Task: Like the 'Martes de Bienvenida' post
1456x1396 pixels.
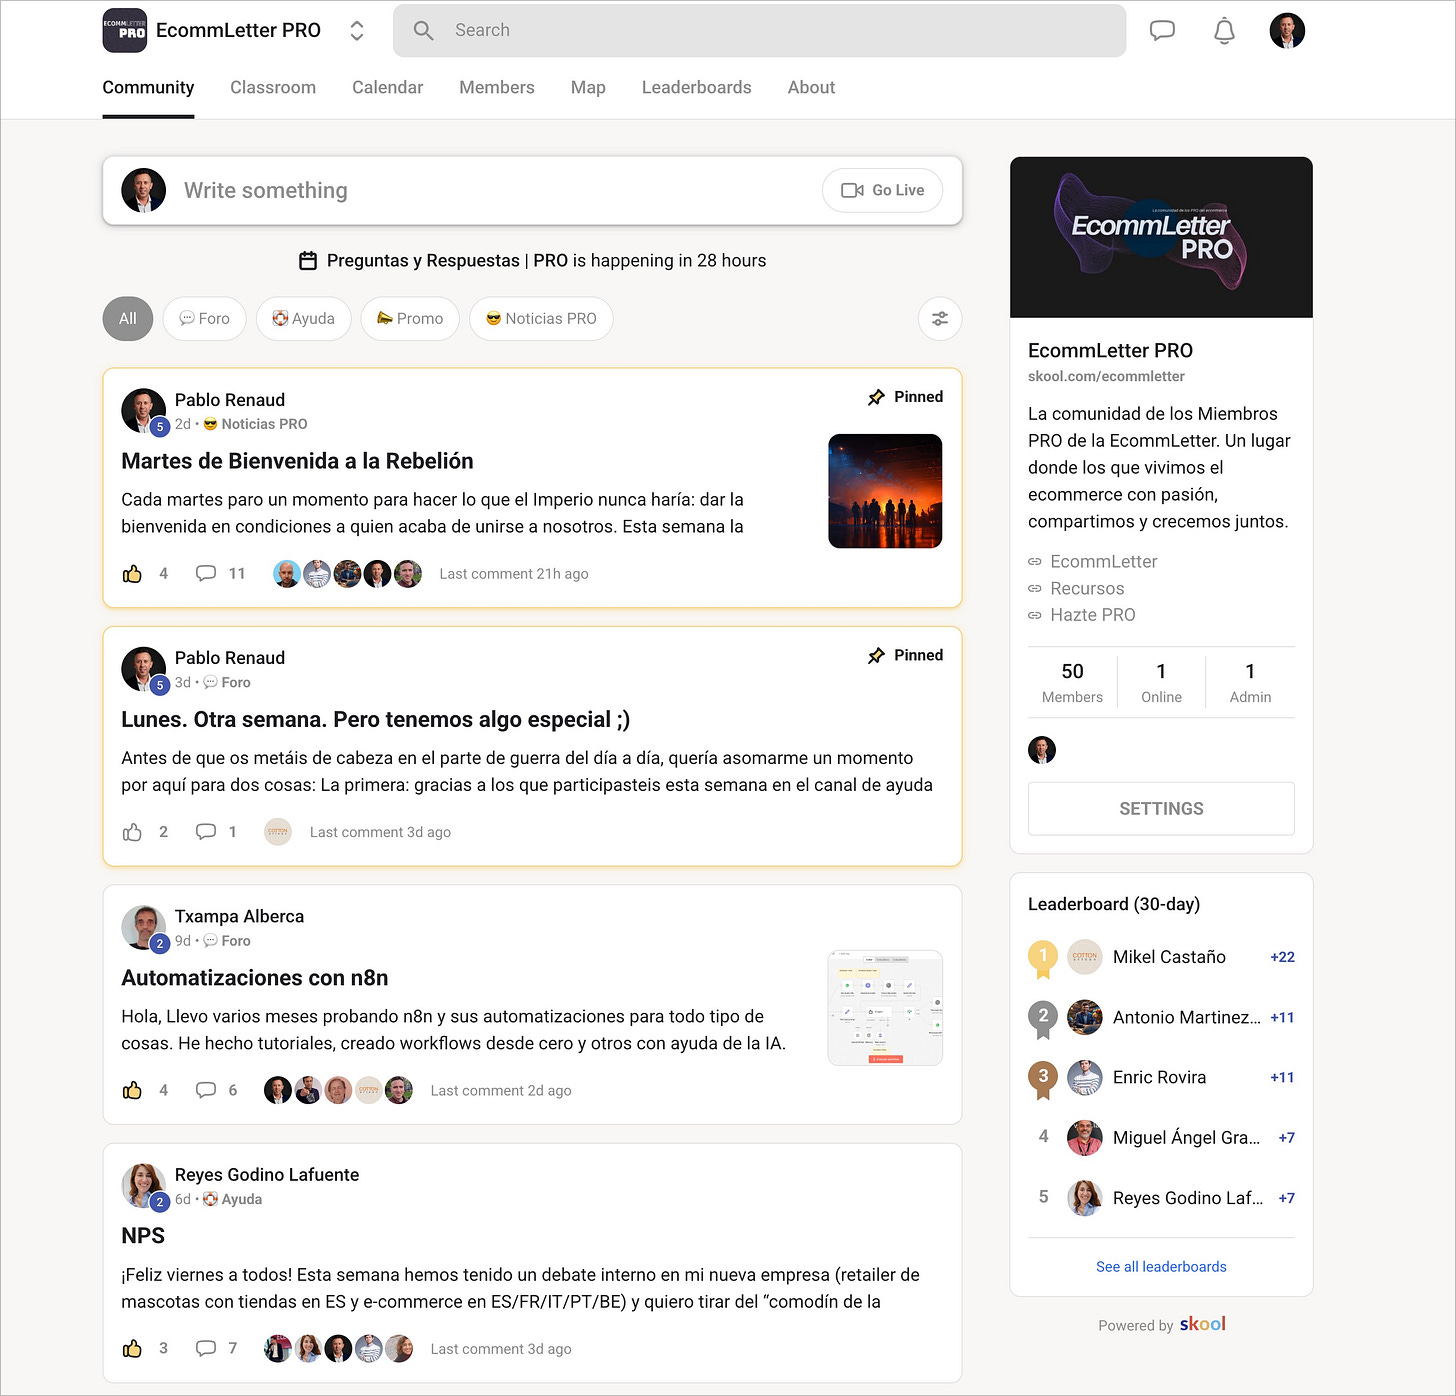Action: point(132,573)
